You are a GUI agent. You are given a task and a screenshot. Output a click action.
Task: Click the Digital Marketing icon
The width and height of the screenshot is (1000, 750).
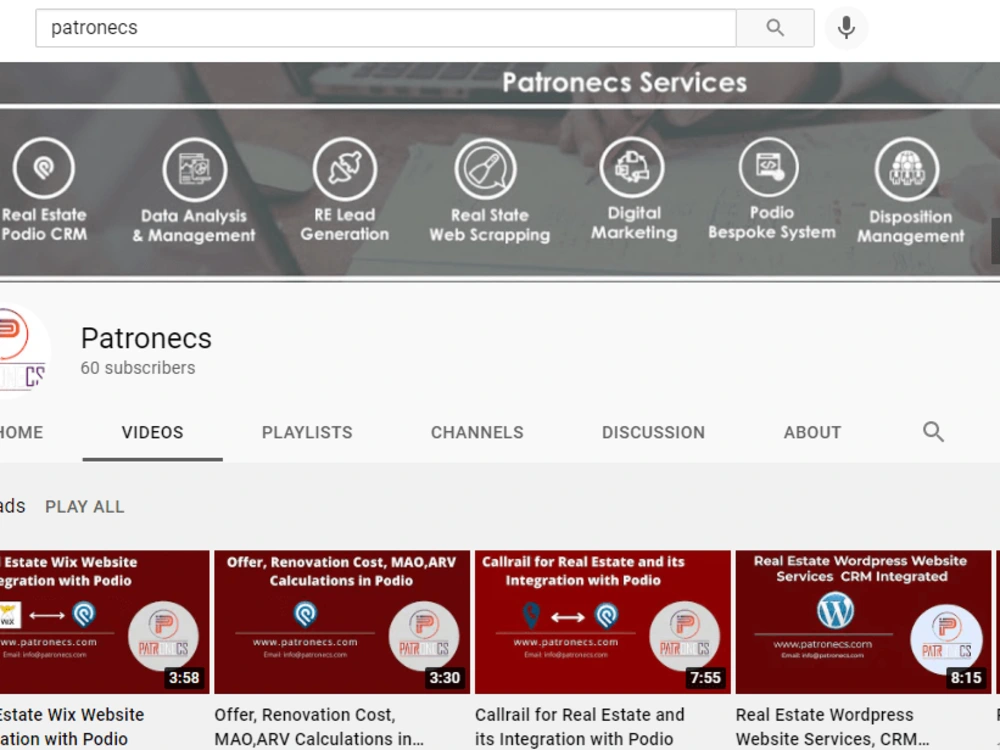pos(632,168)
